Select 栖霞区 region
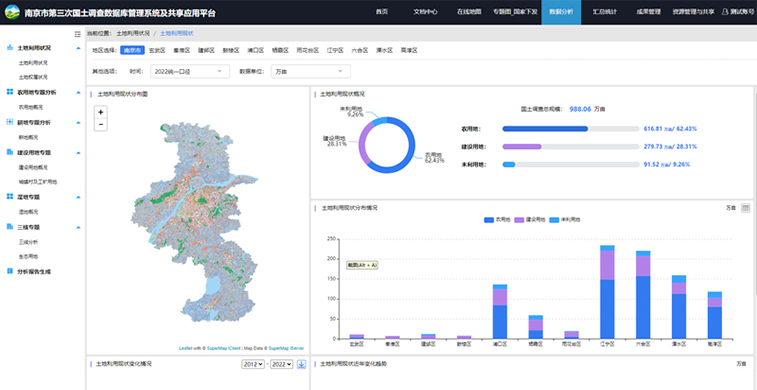The image size is (757, 390). (280, 50)
